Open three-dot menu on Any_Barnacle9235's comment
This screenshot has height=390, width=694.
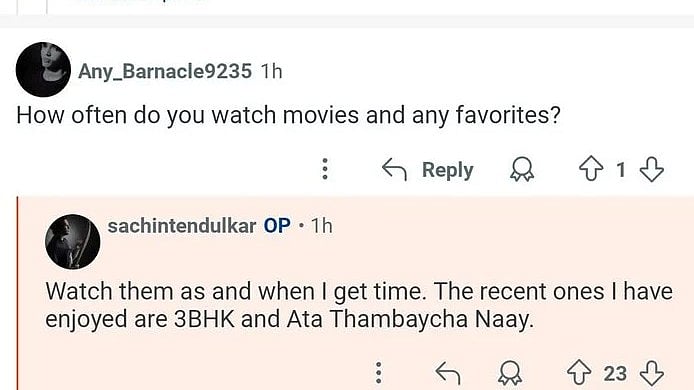point(325,169)
